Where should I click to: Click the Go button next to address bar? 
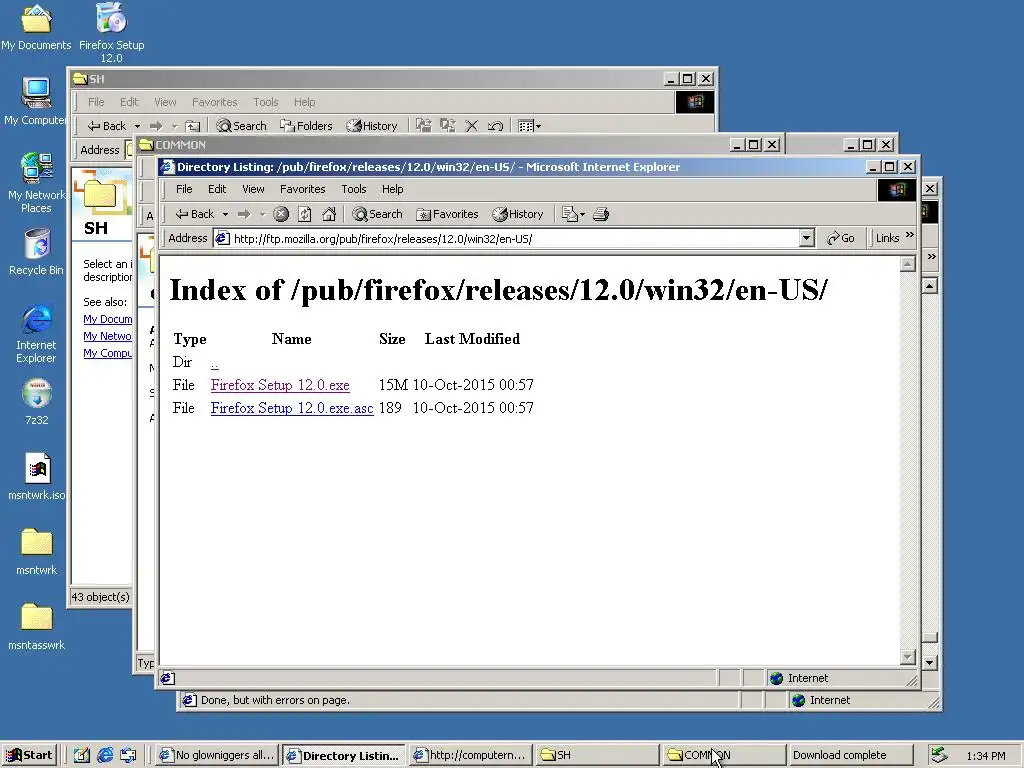[840, 238]
